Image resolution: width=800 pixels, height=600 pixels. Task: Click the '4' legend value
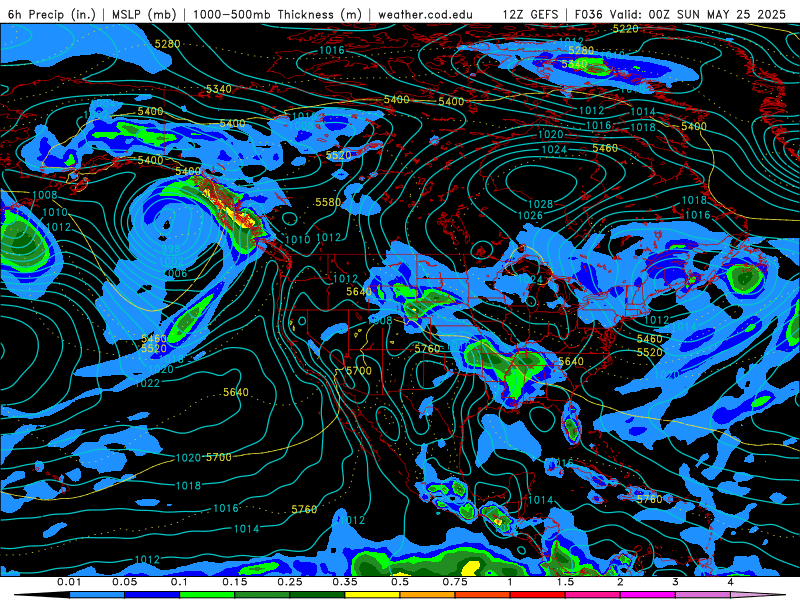[x=730, y=582]
